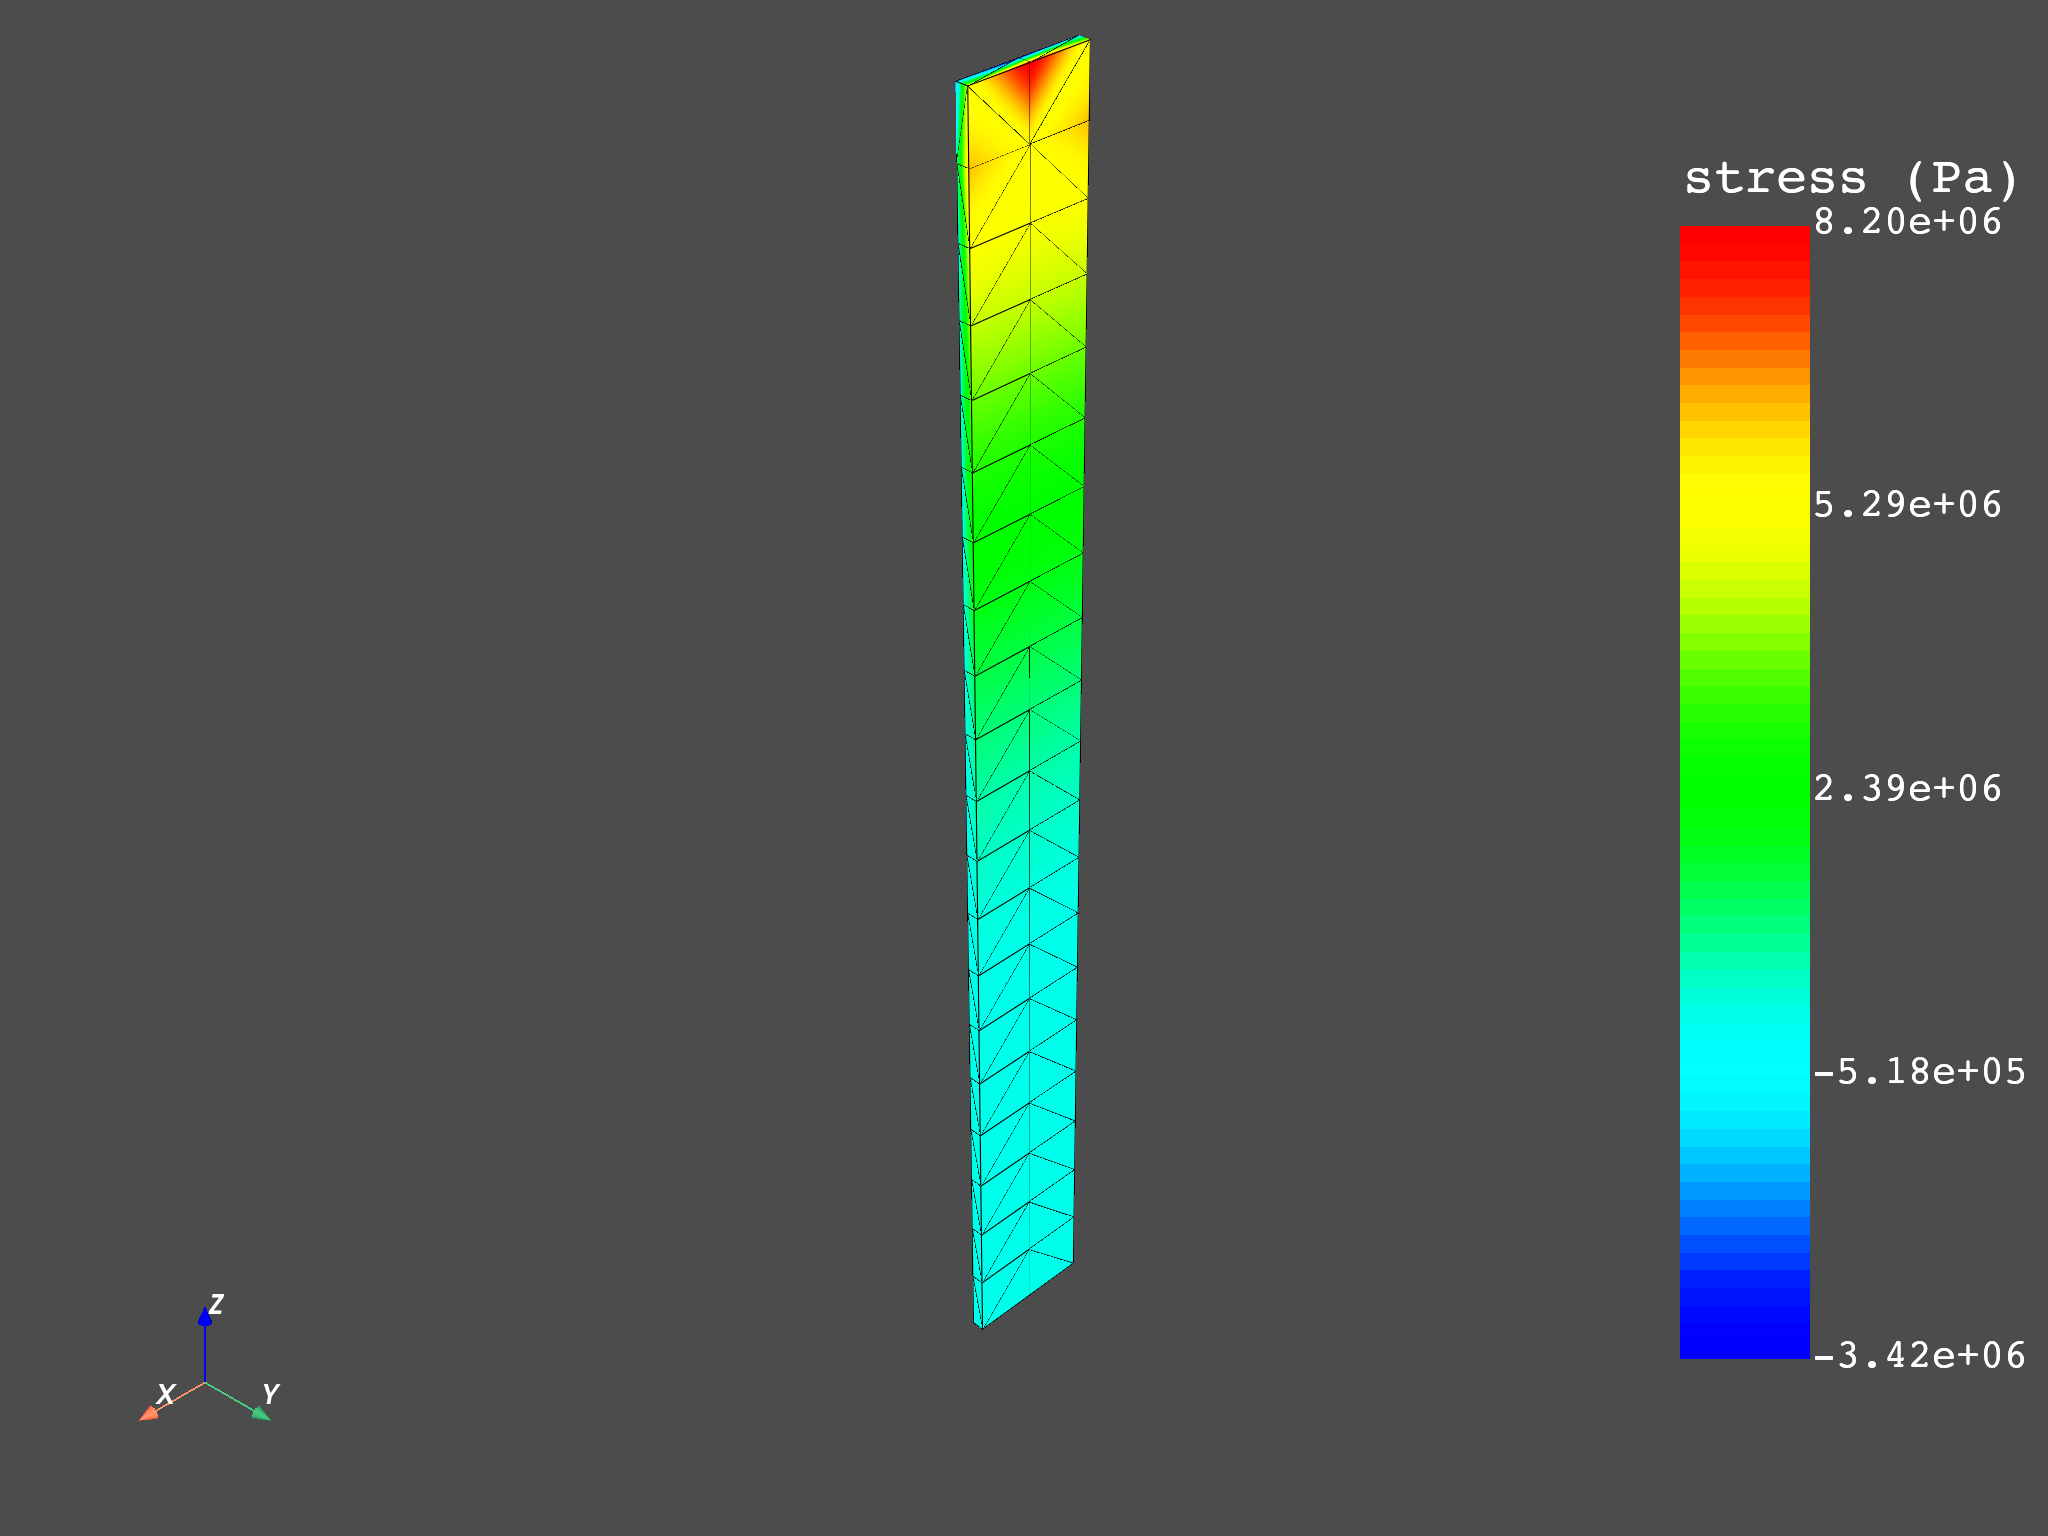Click the stress (Pa) legend title
This screenshot has width=2048, height=1536.
(1851, 179)
